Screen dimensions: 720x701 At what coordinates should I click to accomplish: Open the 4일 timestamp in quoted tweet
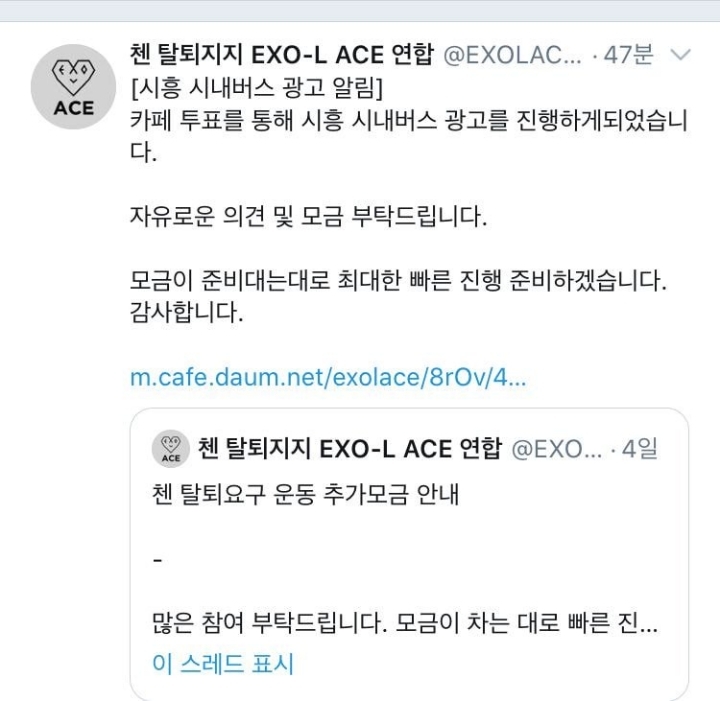(x=640, y=449)
